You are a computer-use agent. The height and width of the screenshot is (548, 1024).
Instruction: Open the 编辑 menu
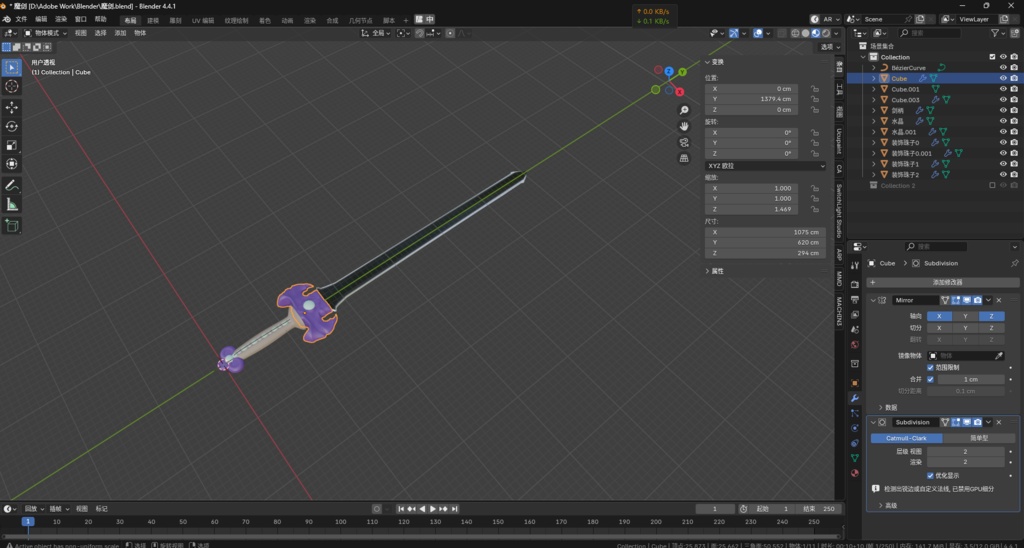[41, 19]
